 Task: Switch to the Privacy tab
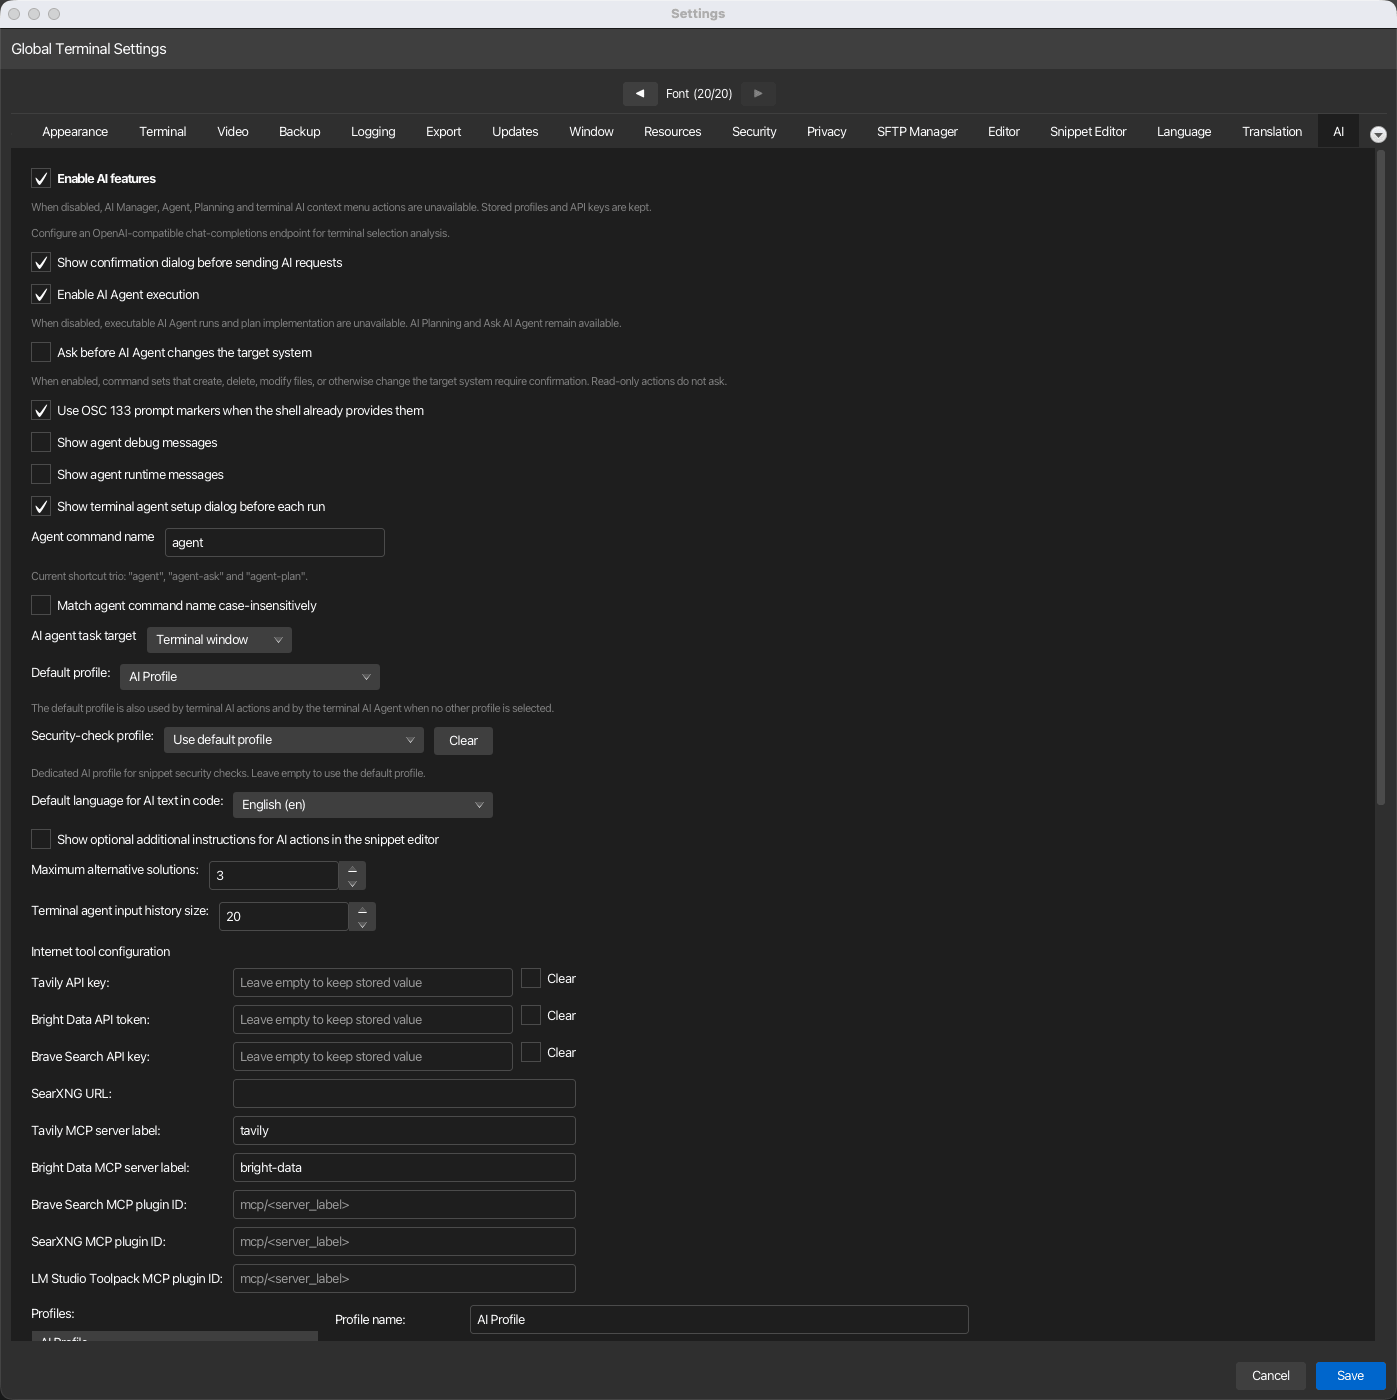coord(827,132)
